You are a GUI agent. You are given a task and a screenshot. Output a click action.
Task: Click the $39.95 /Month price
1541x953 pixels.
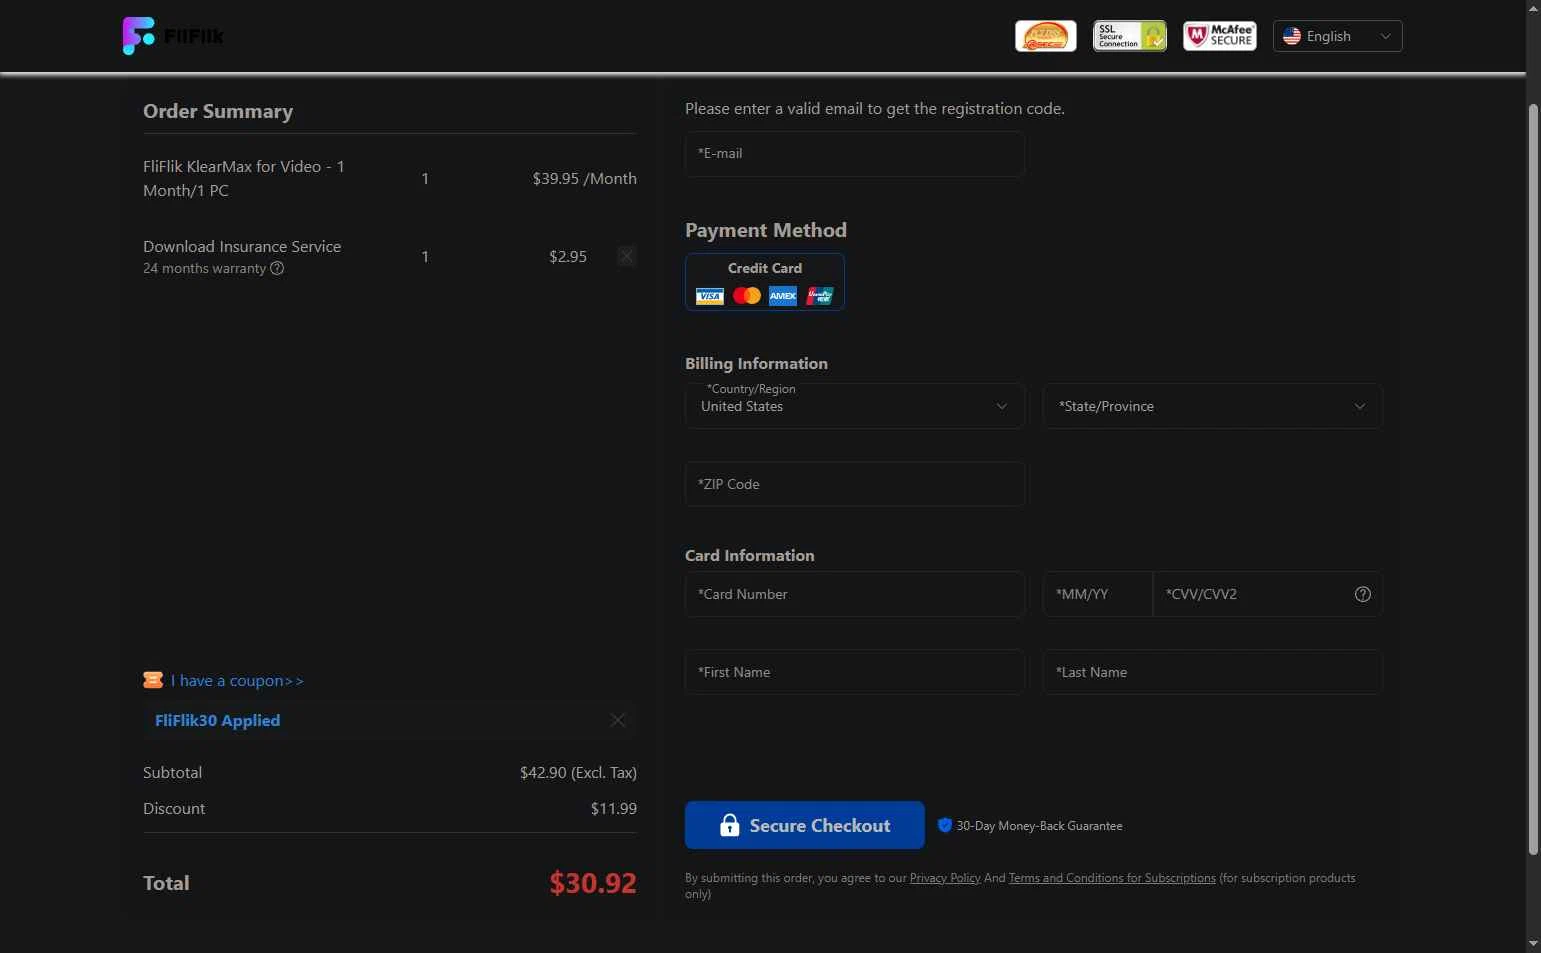point(584,178)
